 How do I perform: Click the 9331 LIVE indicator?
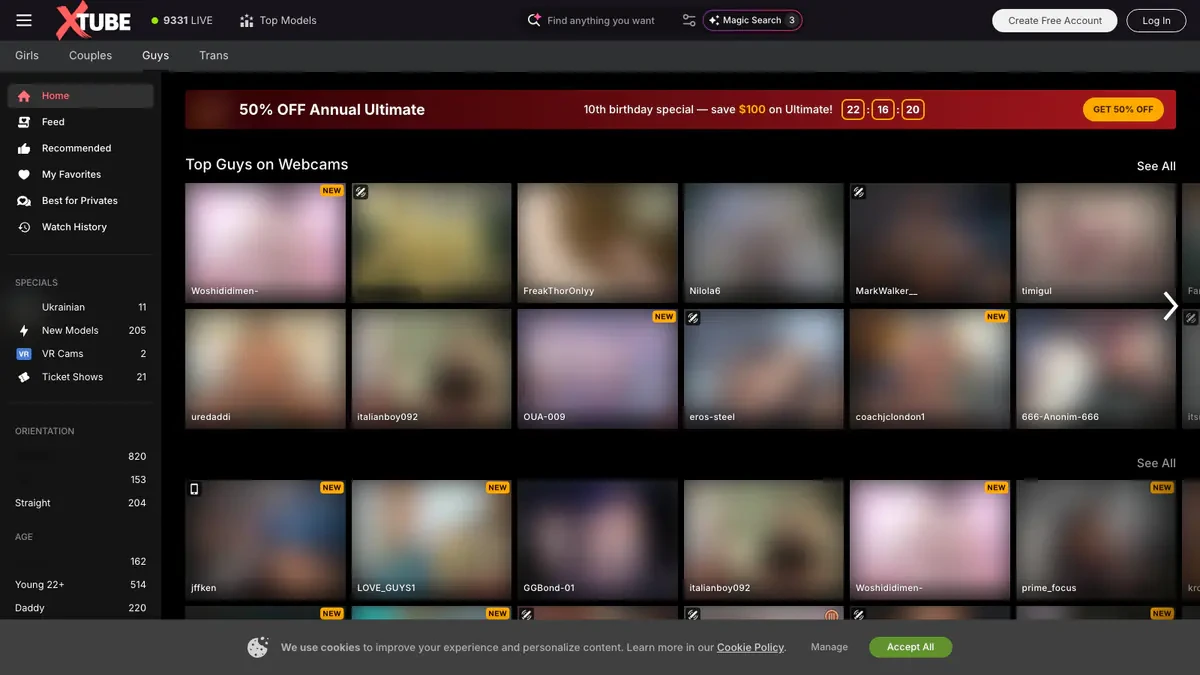[182, 20]
